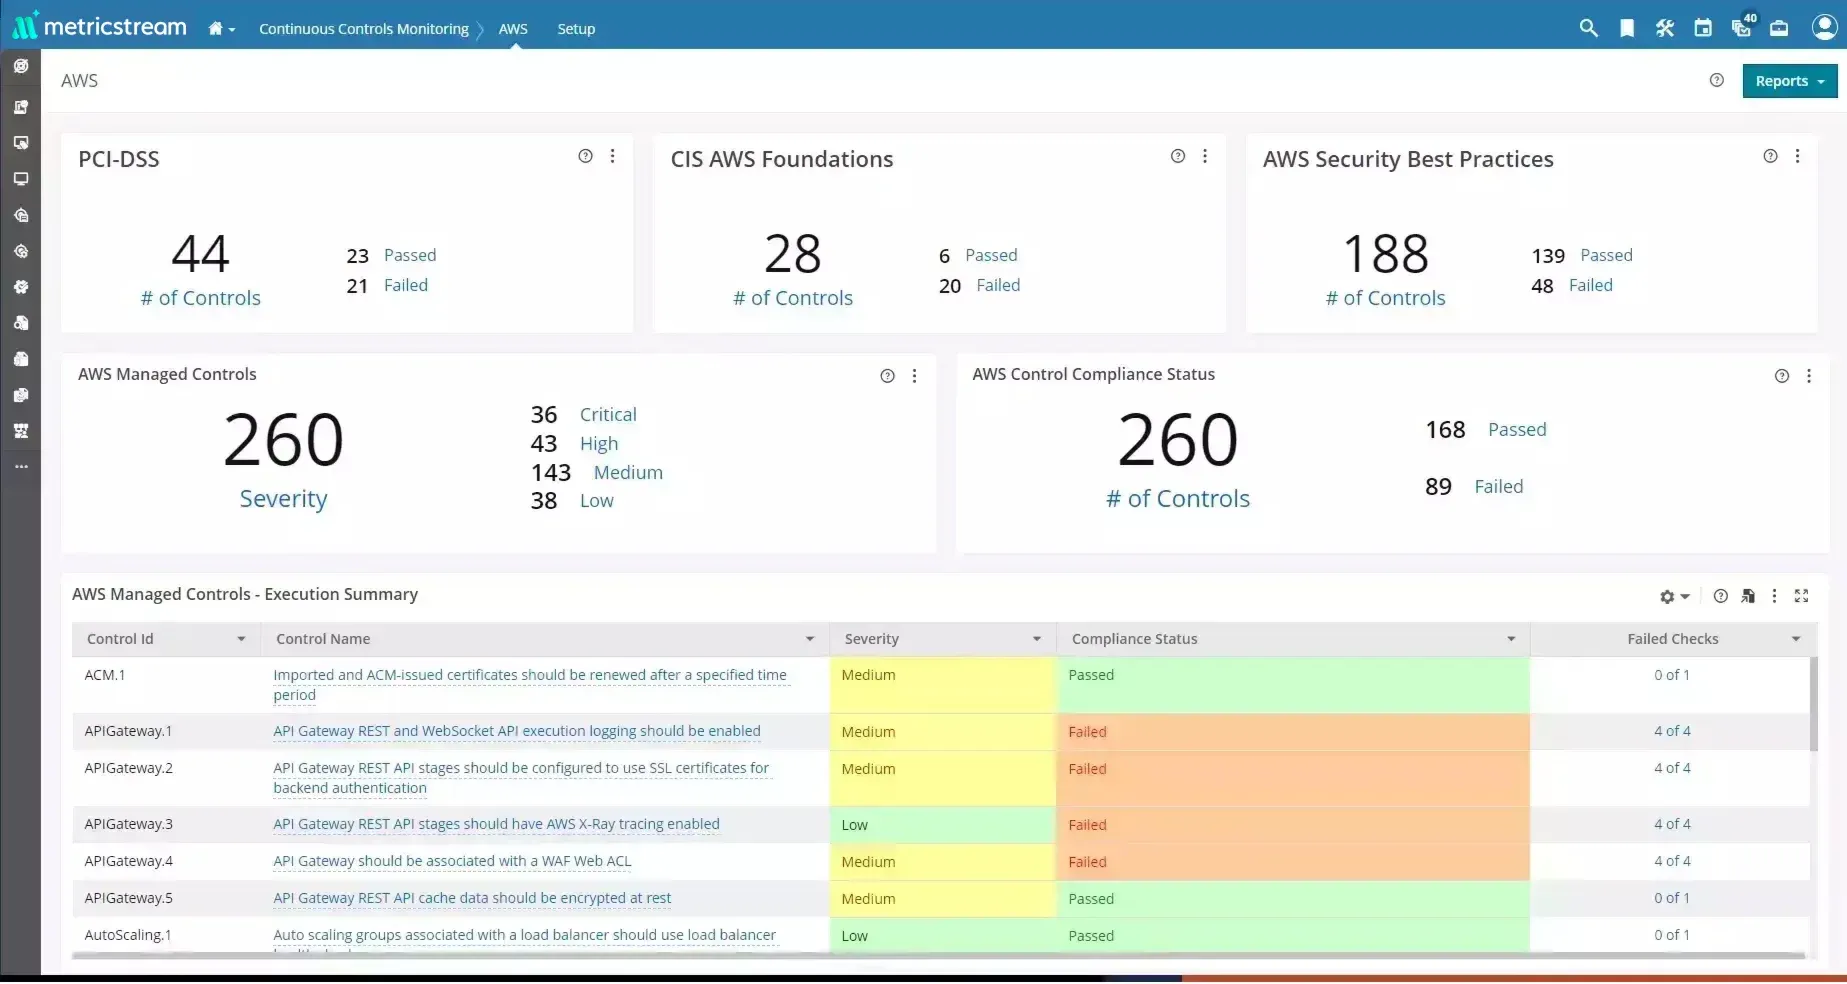Export the Execution Summary table
1847x984 pixels.
tap(1748, 596)
